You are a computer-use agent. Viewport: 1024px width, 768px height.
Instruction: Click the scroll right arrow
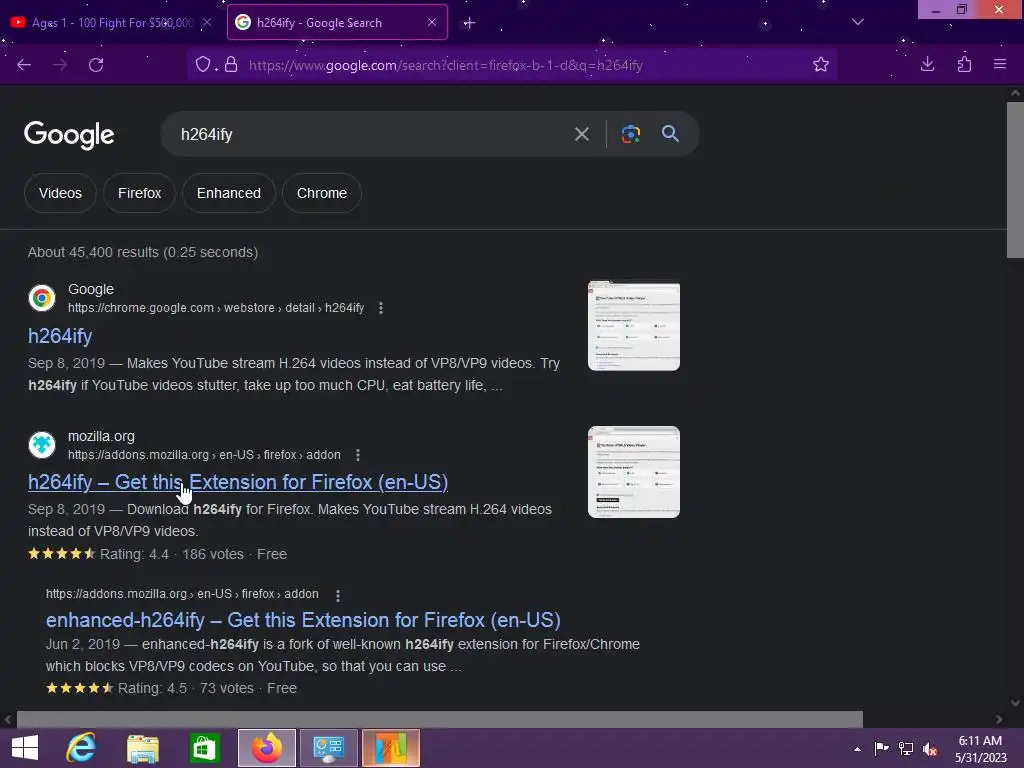(999, 719)
